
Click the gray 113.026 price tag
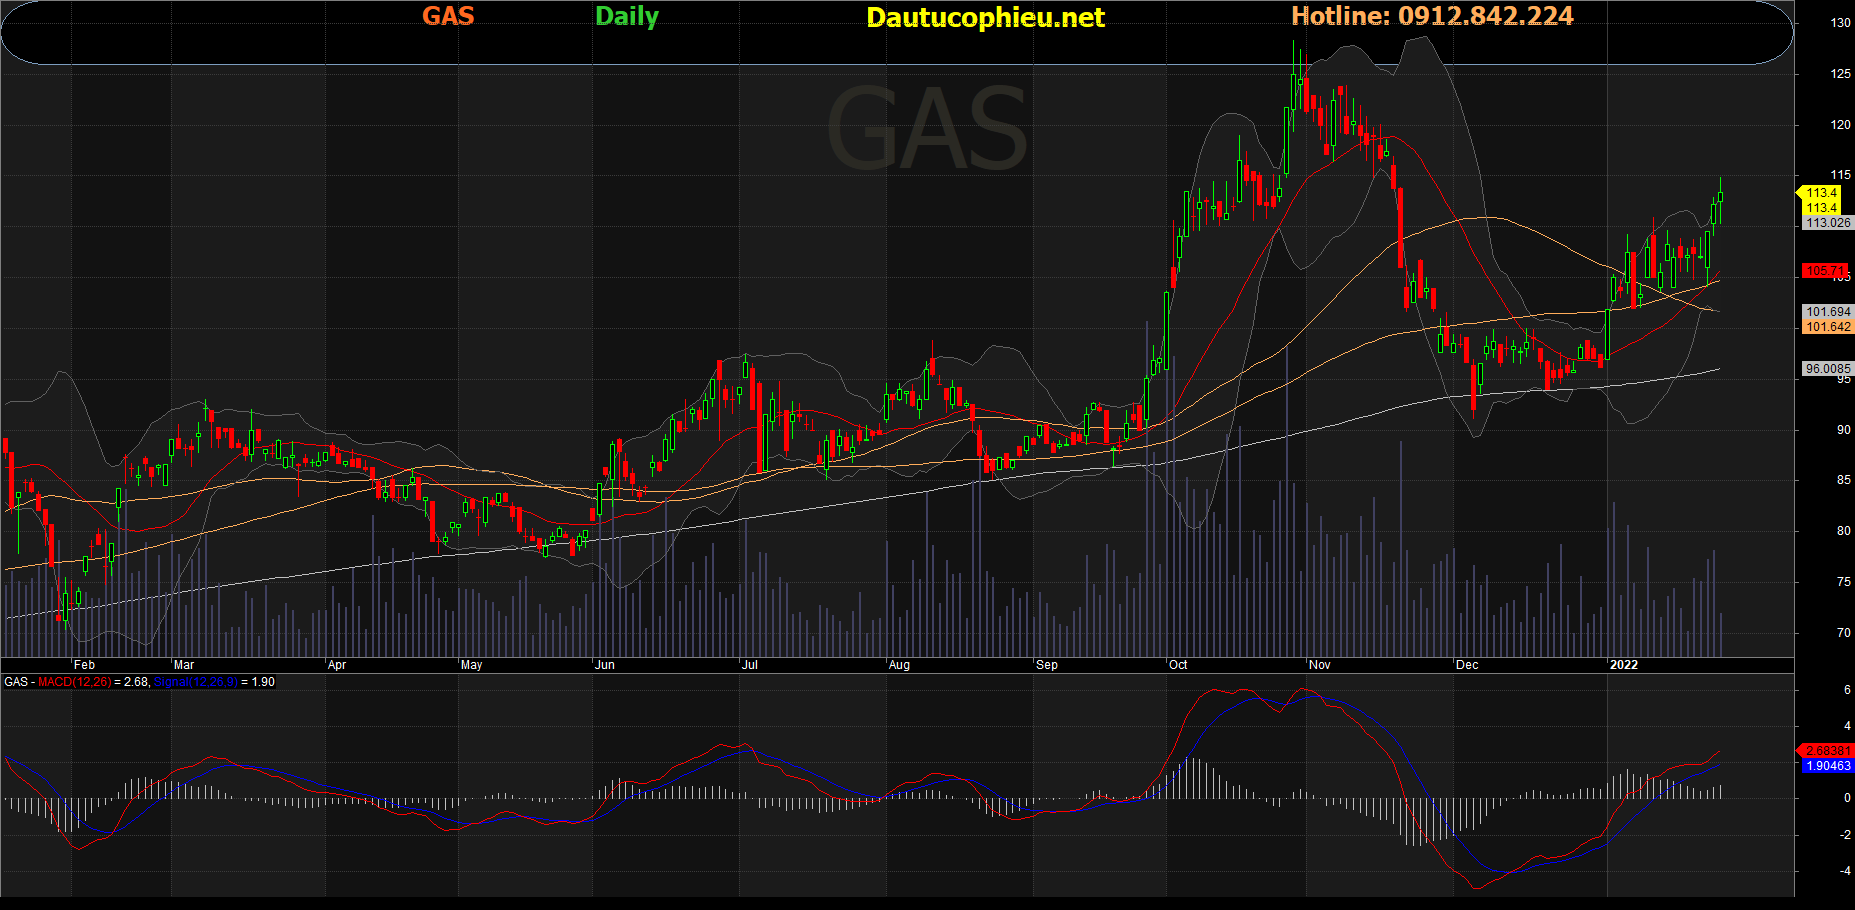[1827, 223]
